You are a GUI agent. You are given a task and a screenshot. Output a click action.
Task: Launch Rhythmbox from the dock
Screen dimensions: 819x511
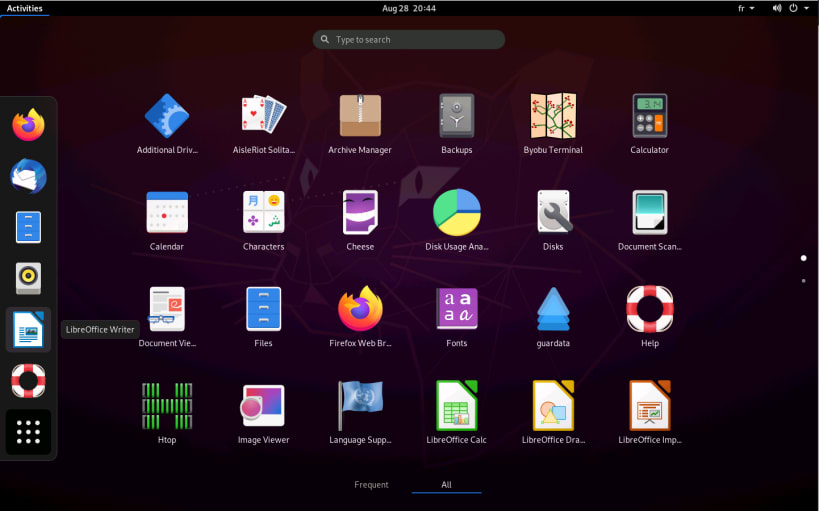(x=28, y=278)
